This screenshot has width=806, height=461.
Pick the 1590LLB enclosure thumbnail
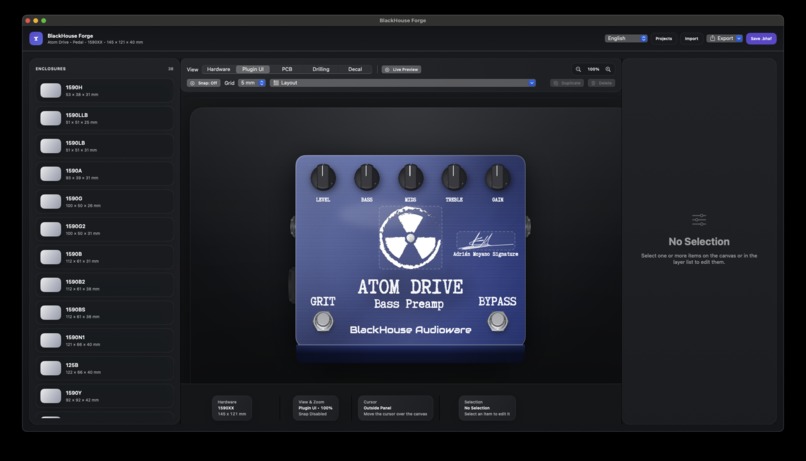coord(50,118)
